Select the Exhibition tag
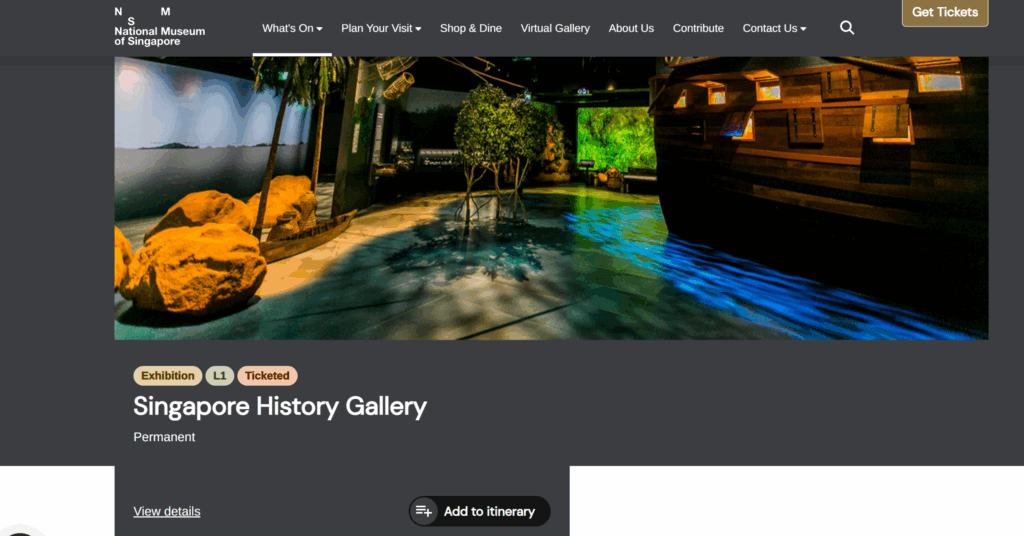This screenshot has width=1024, height=536. (x=168, y=375)
